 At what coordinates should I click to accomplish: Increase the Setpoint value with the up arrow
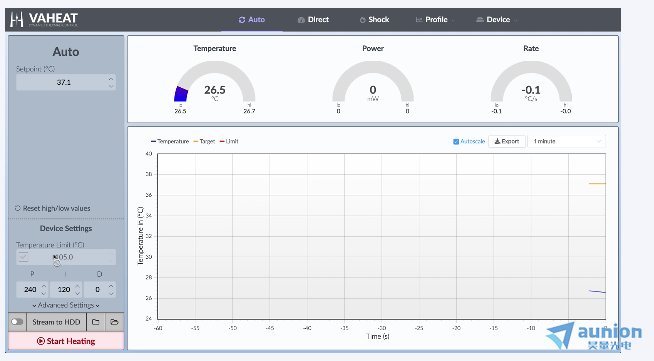pos(111,79)
